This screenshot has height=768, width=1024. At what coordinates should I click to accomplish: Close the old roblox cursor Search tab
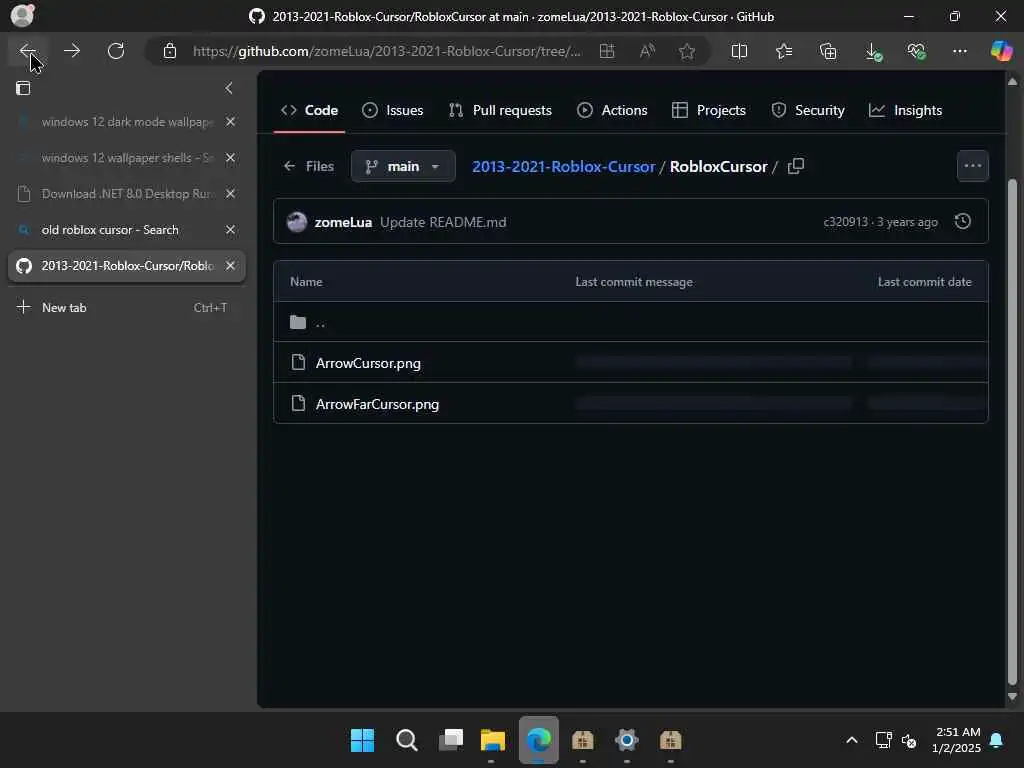(x=231, y=230)
